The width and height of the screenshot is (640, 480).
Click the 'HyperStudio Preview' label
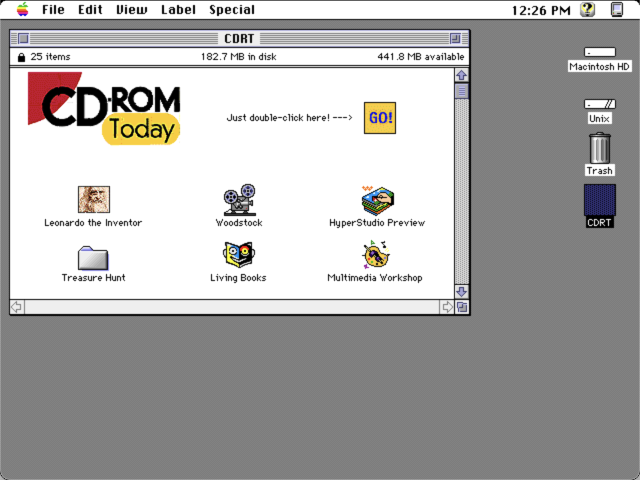point(377,223)
